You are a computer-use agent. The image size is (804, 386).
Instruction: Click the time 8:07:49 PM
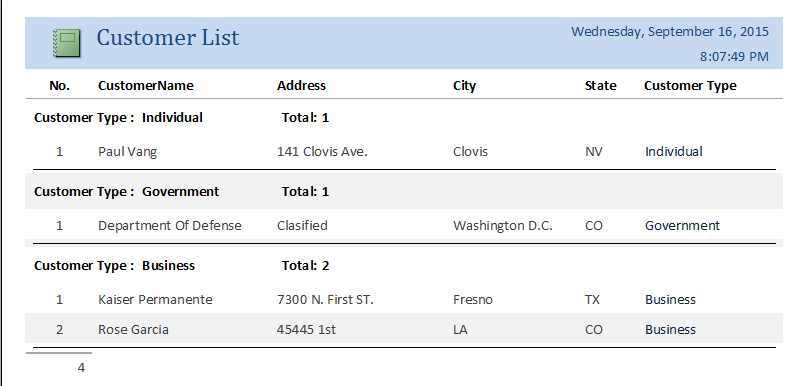[x=734, y=56]
